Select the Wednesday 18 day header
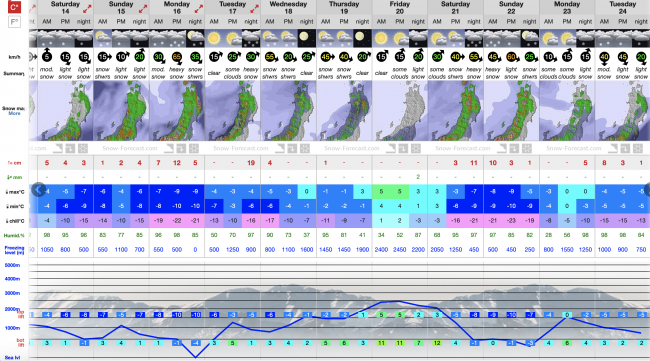The height and width of the screenshot is (361, 650). click(x=288, y=8)
